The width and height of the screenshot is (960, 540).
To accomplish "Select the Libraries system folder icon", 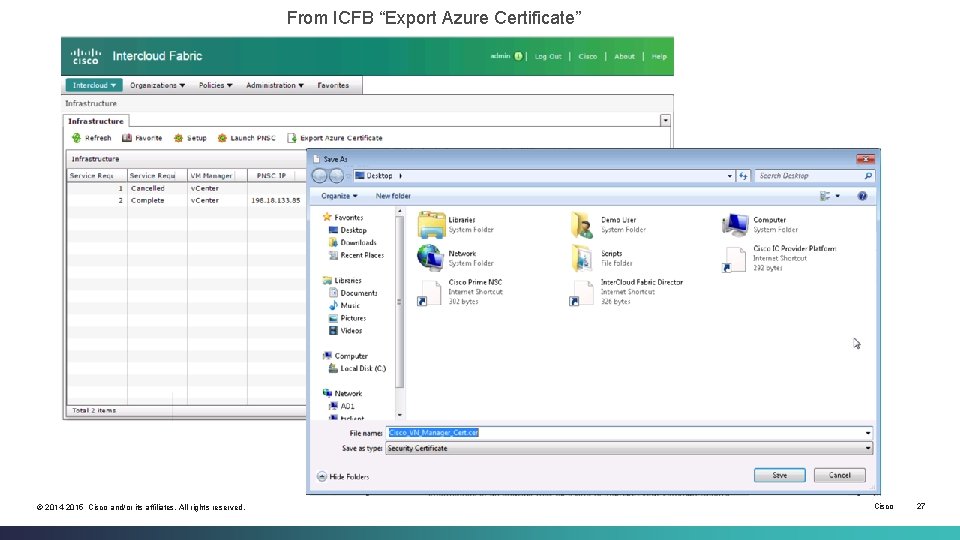I will point(432,225).
